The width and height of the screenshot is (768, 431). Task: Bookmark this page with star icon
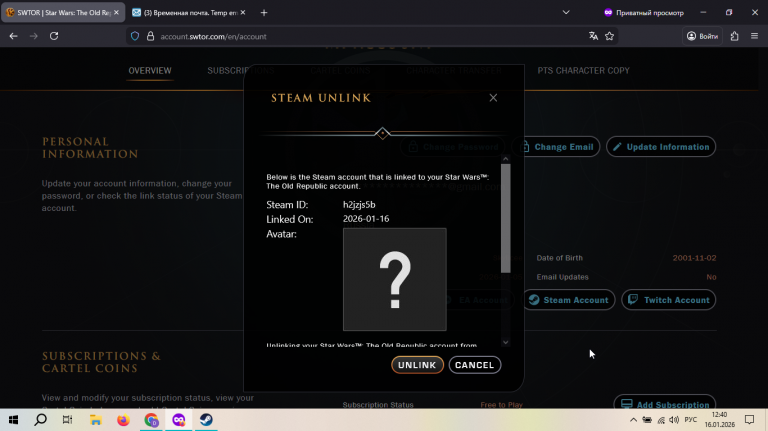tap(609, 36)
